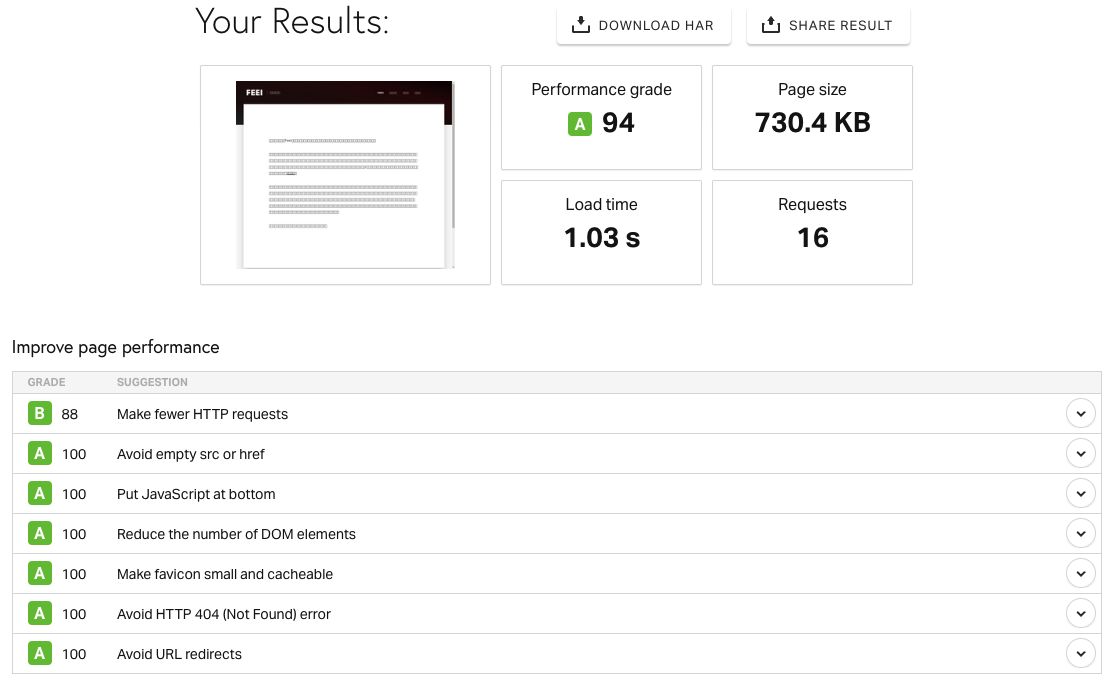Click the A badge beside Put JavaScript at bottom

(x=40, y=494)
